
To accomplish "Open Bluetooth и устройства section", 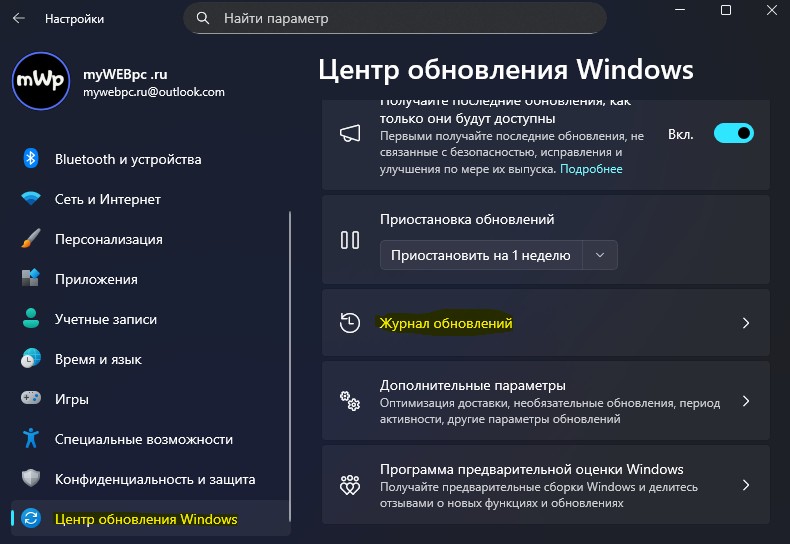I will click(x=150, y=159).
